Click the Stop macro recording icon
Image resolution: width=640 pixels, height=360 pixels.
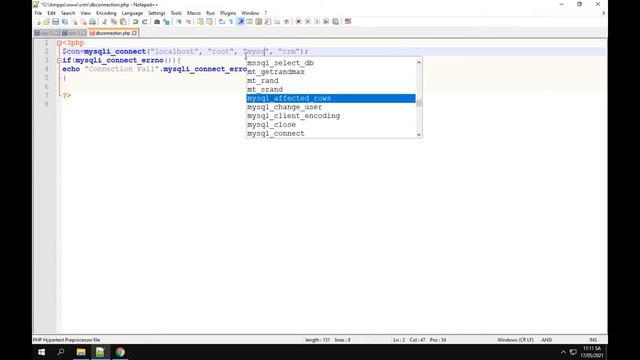308,22
